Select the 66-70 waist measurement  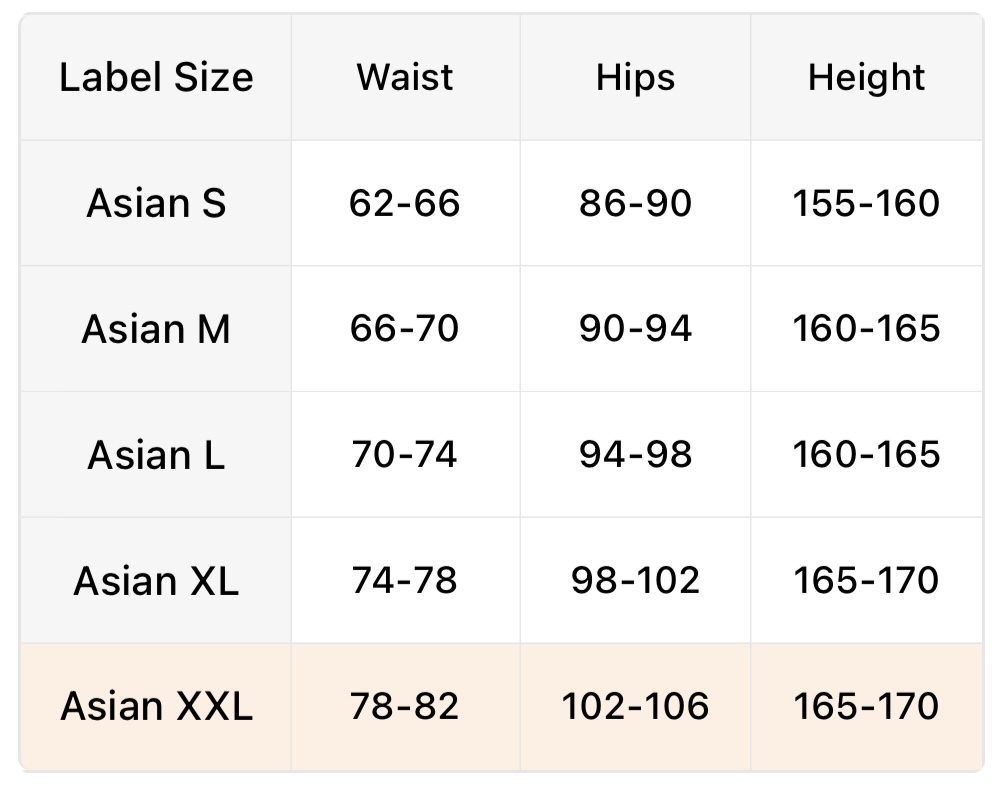tap(405, 329)
